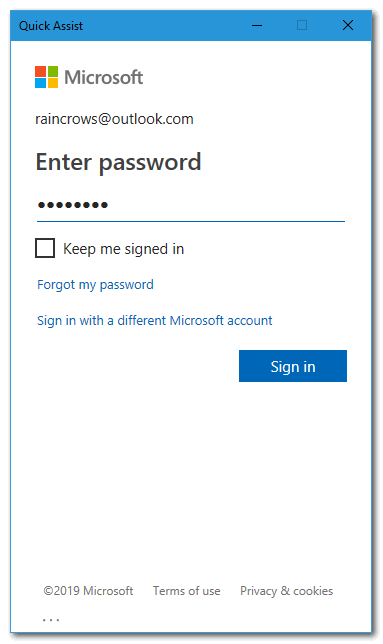Click the blue underline of password field
383x644 pixels.
tap(191, 221)
